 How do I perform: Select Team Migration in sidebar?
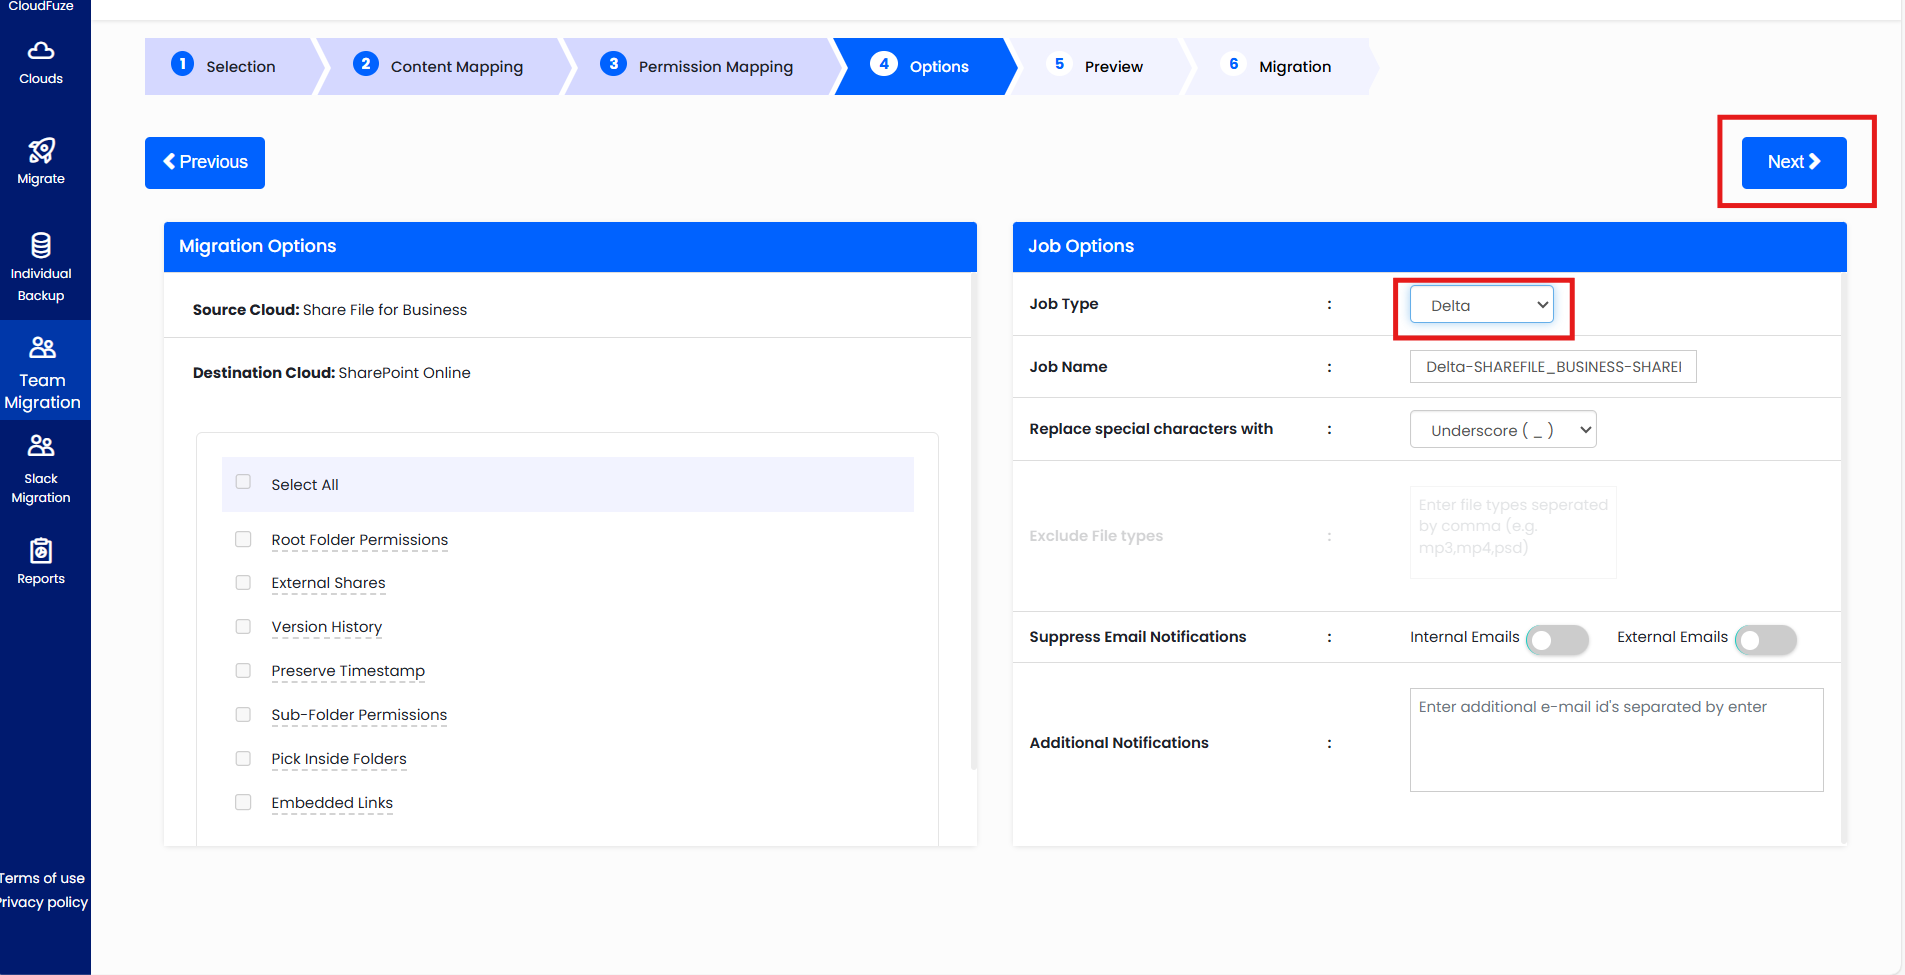point(42,372)
